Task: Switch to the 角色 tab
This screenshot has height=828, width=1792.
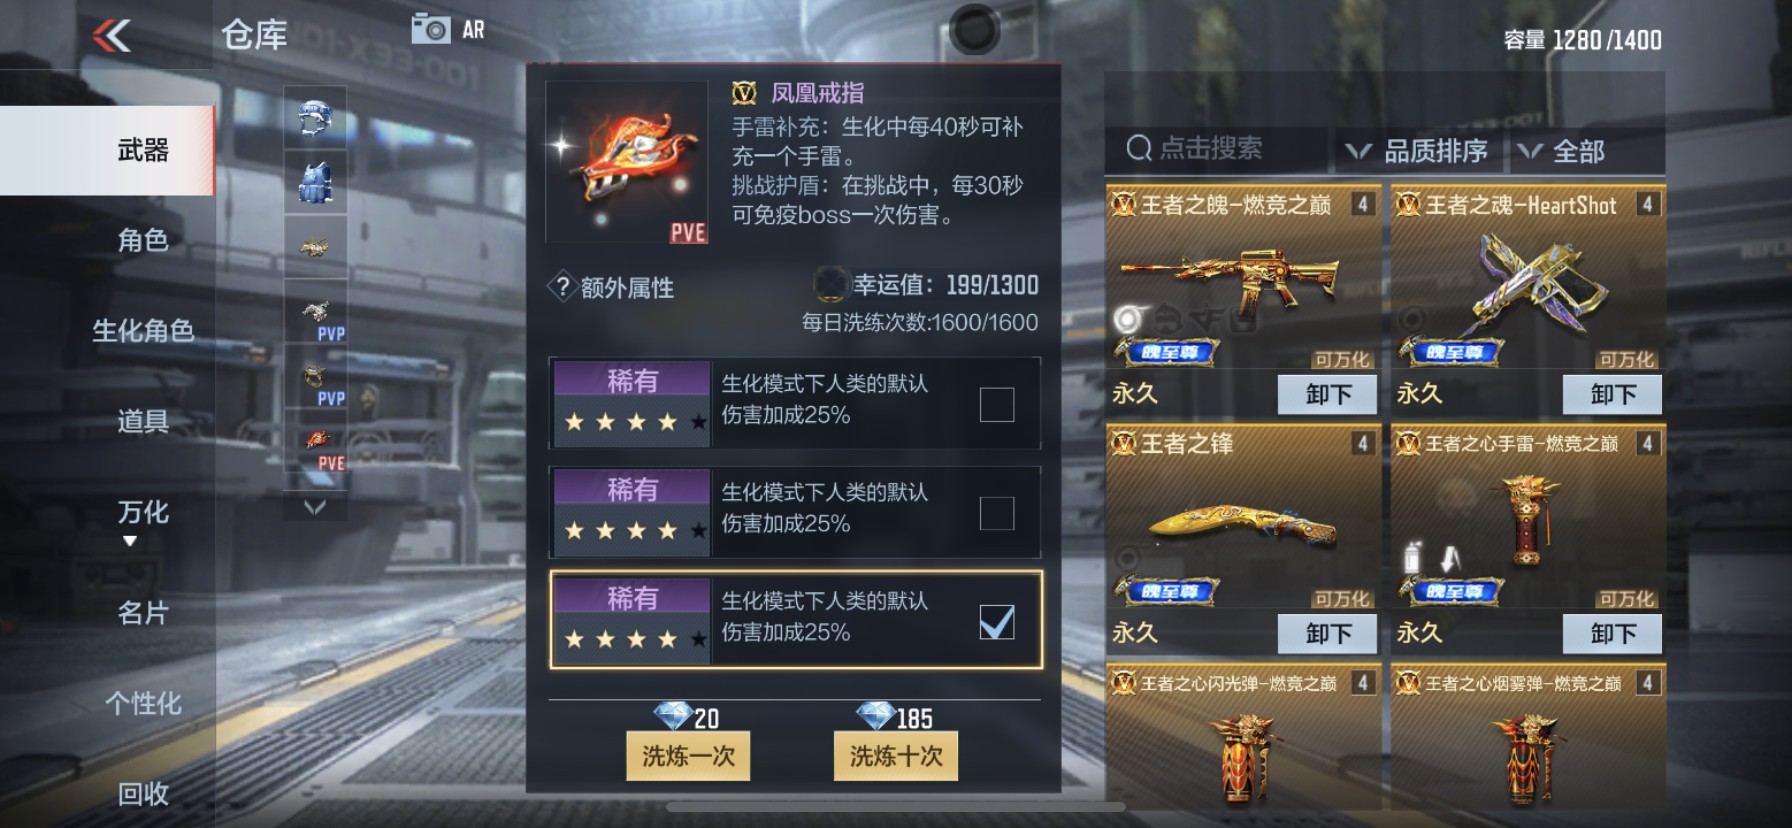Action: pyautogui.click(x=143, y=240)
